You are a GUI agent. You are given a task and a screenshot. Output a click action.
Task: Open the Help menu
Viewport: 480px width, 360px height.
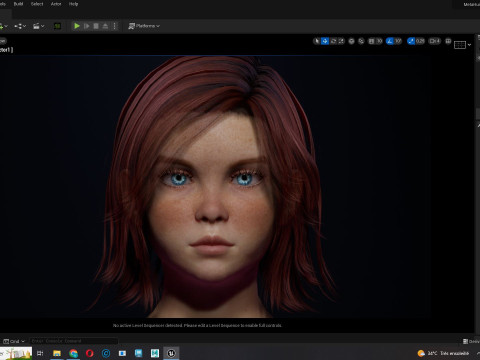73,4
